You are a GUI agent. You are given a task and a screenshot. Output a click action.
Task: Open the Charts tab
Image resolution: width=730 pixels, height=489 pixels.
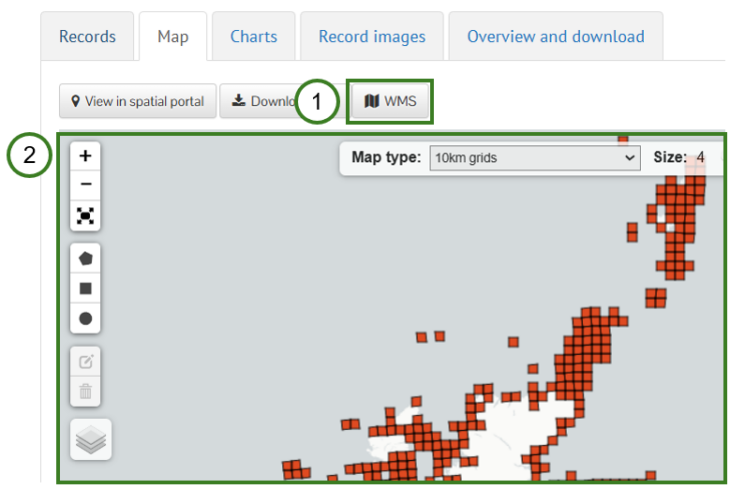pos(254,36)
